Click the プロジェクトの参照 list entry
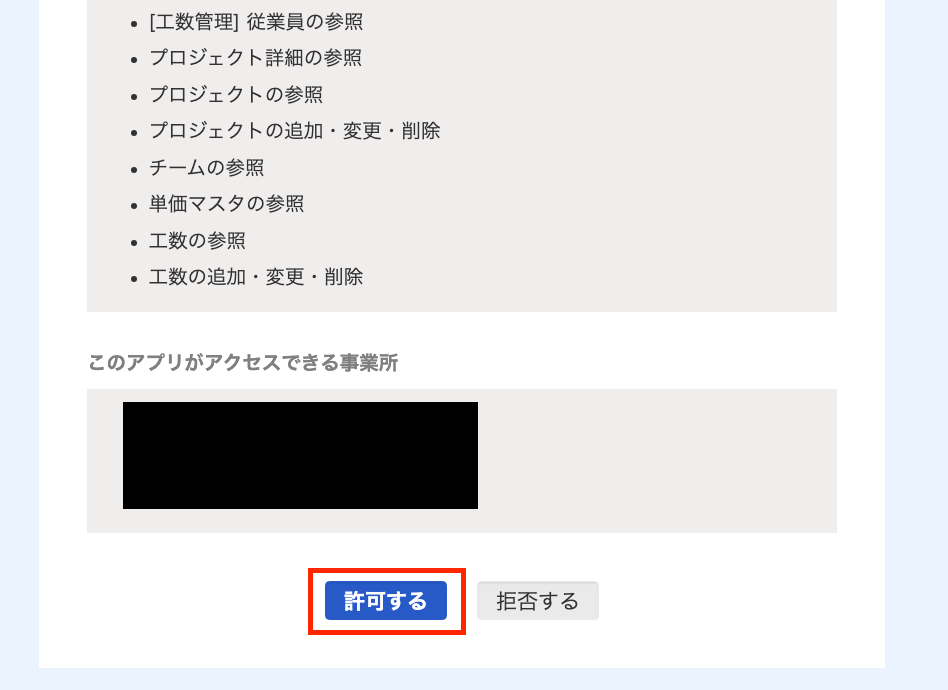948x690 pixels. tap(236, 94)
